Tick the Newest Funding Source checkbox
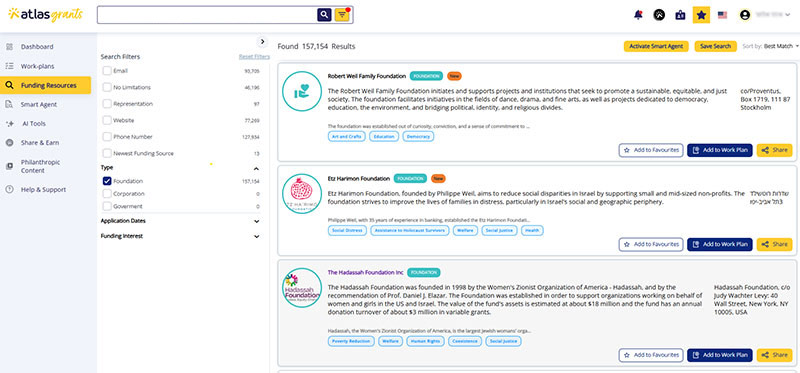The width and height of the screenshot is (800, 373). coord(107,153)
